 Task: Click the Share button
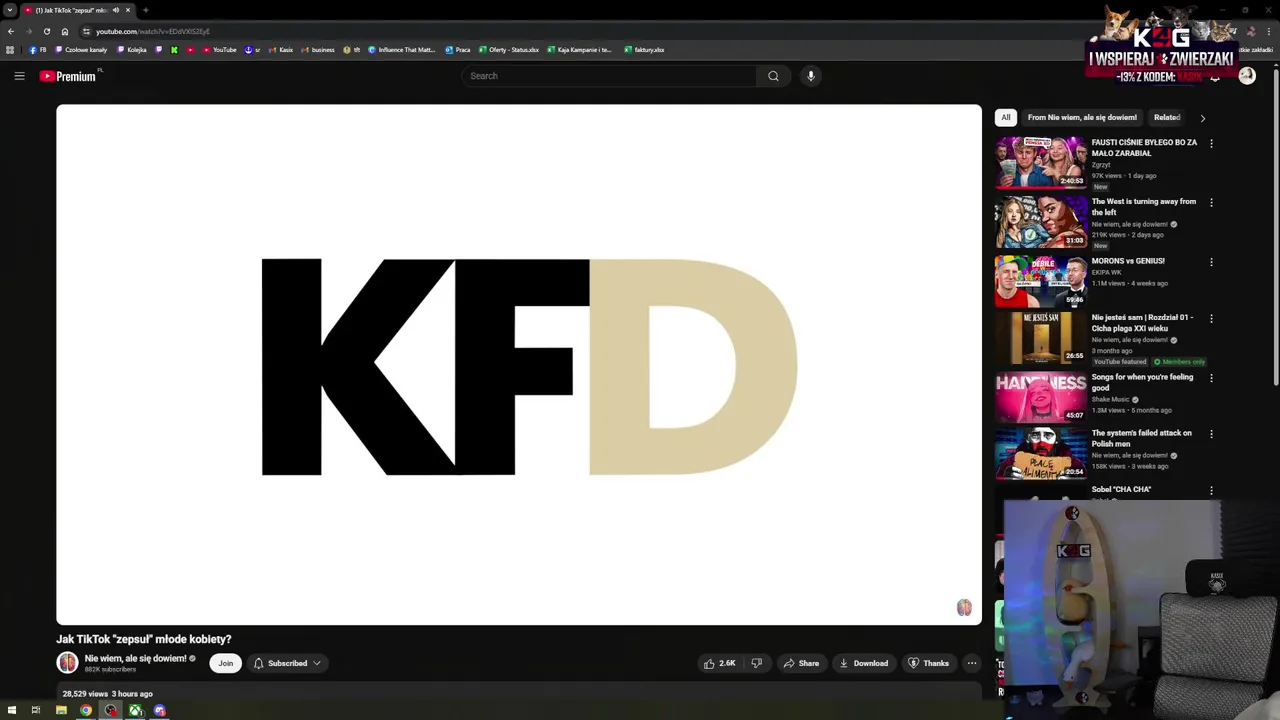(801, 663)
